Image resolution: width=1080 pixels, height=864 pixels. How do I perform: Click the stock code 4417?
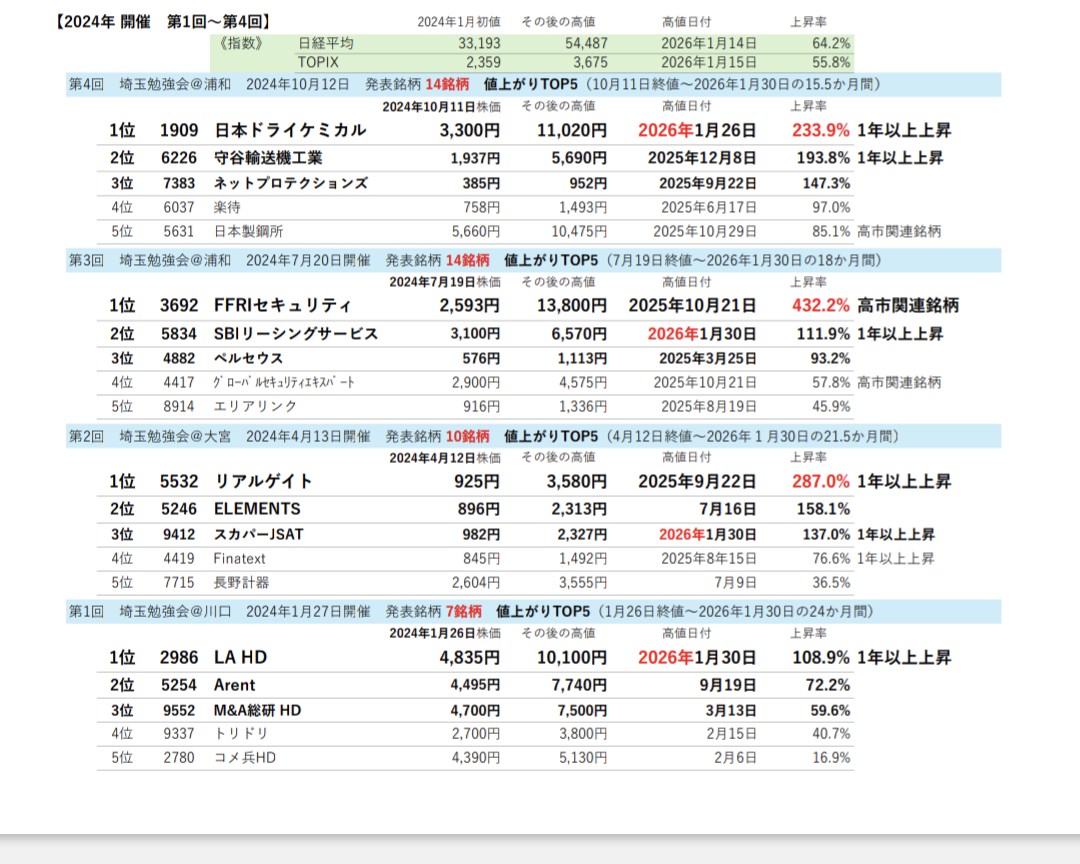[x=179, y=382]
